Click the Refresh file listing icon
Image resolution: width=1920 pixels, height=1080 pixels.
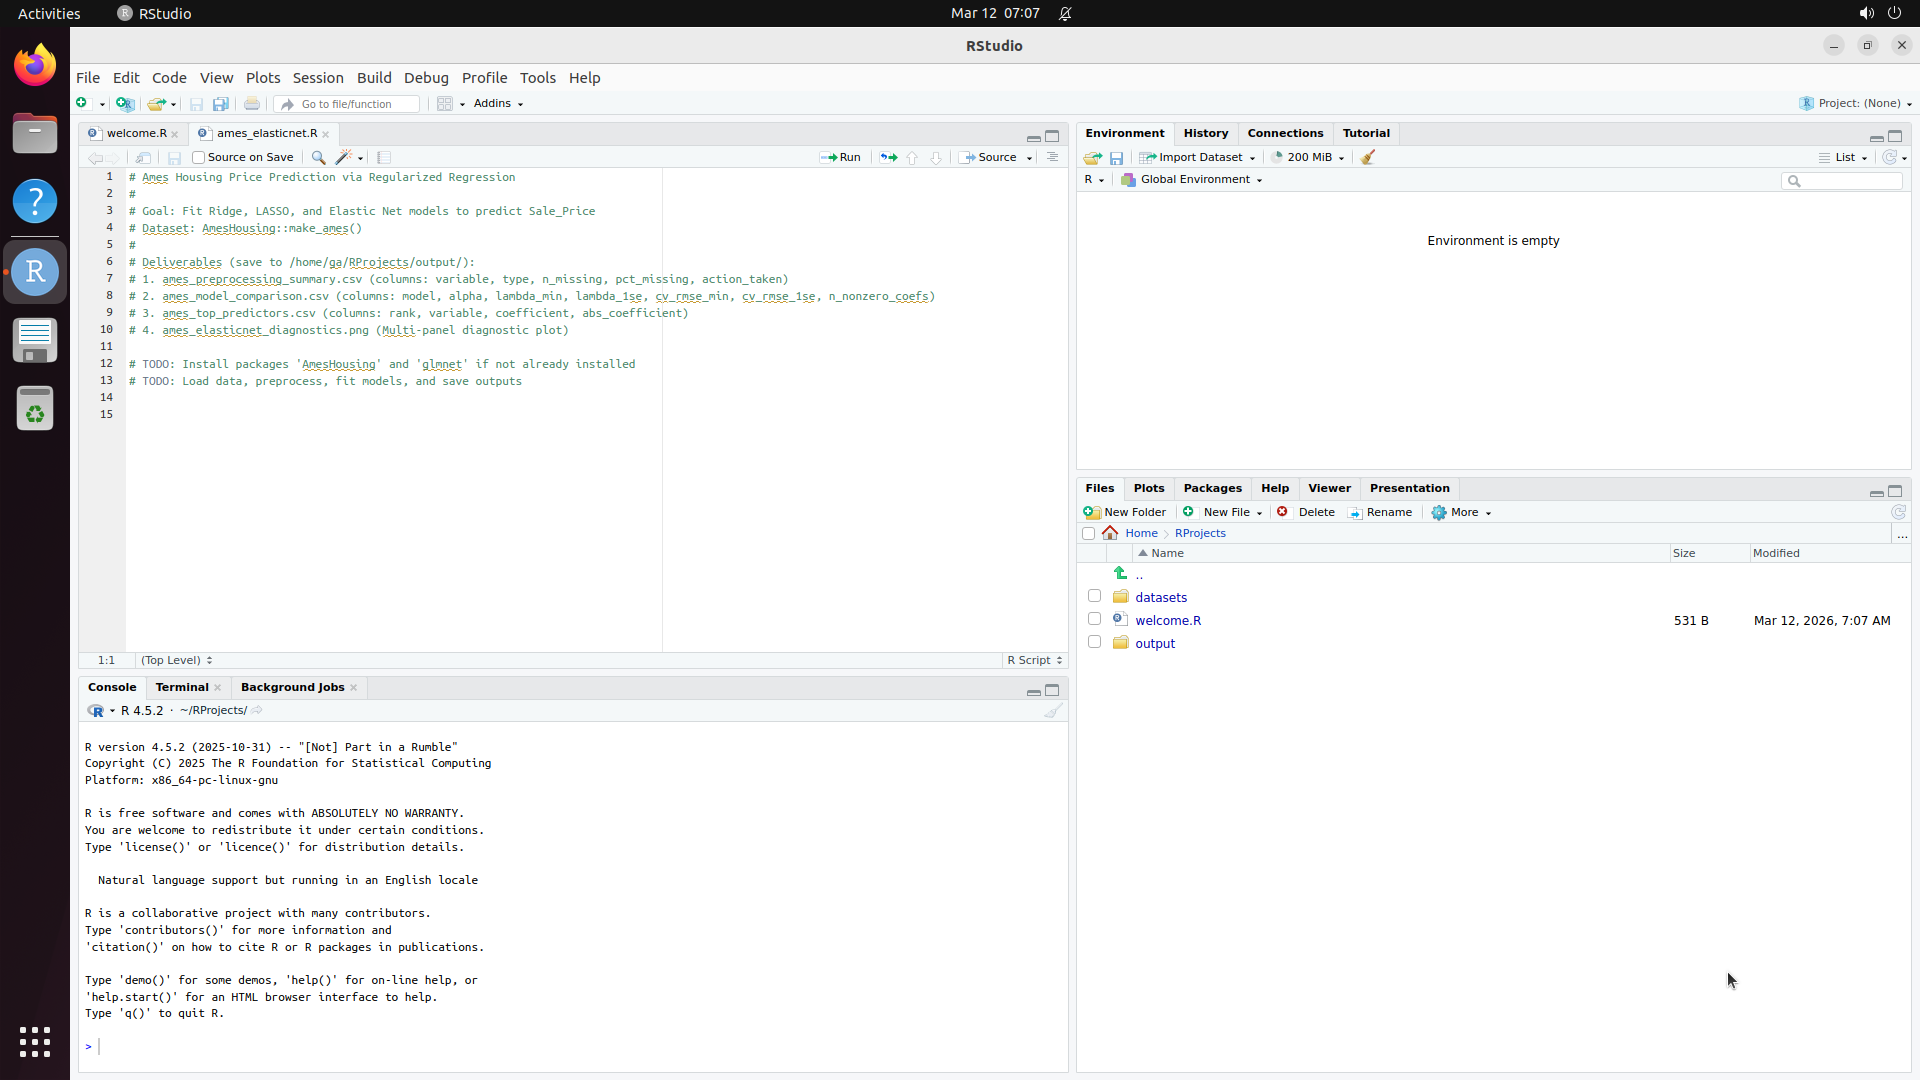click(x=1898, y=512)
